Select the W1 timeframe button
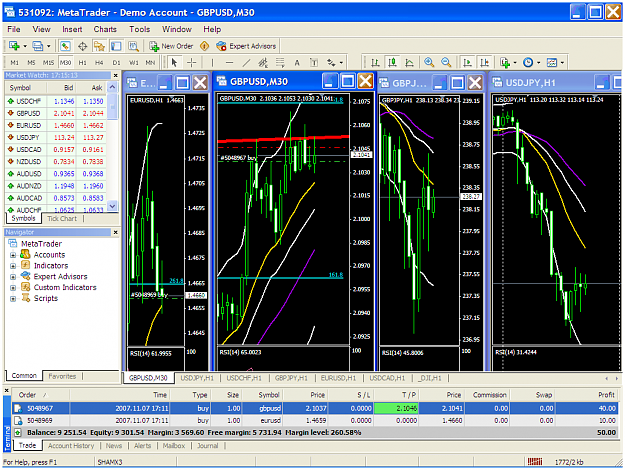Viewport: 625px width, 470px height. 134,63
